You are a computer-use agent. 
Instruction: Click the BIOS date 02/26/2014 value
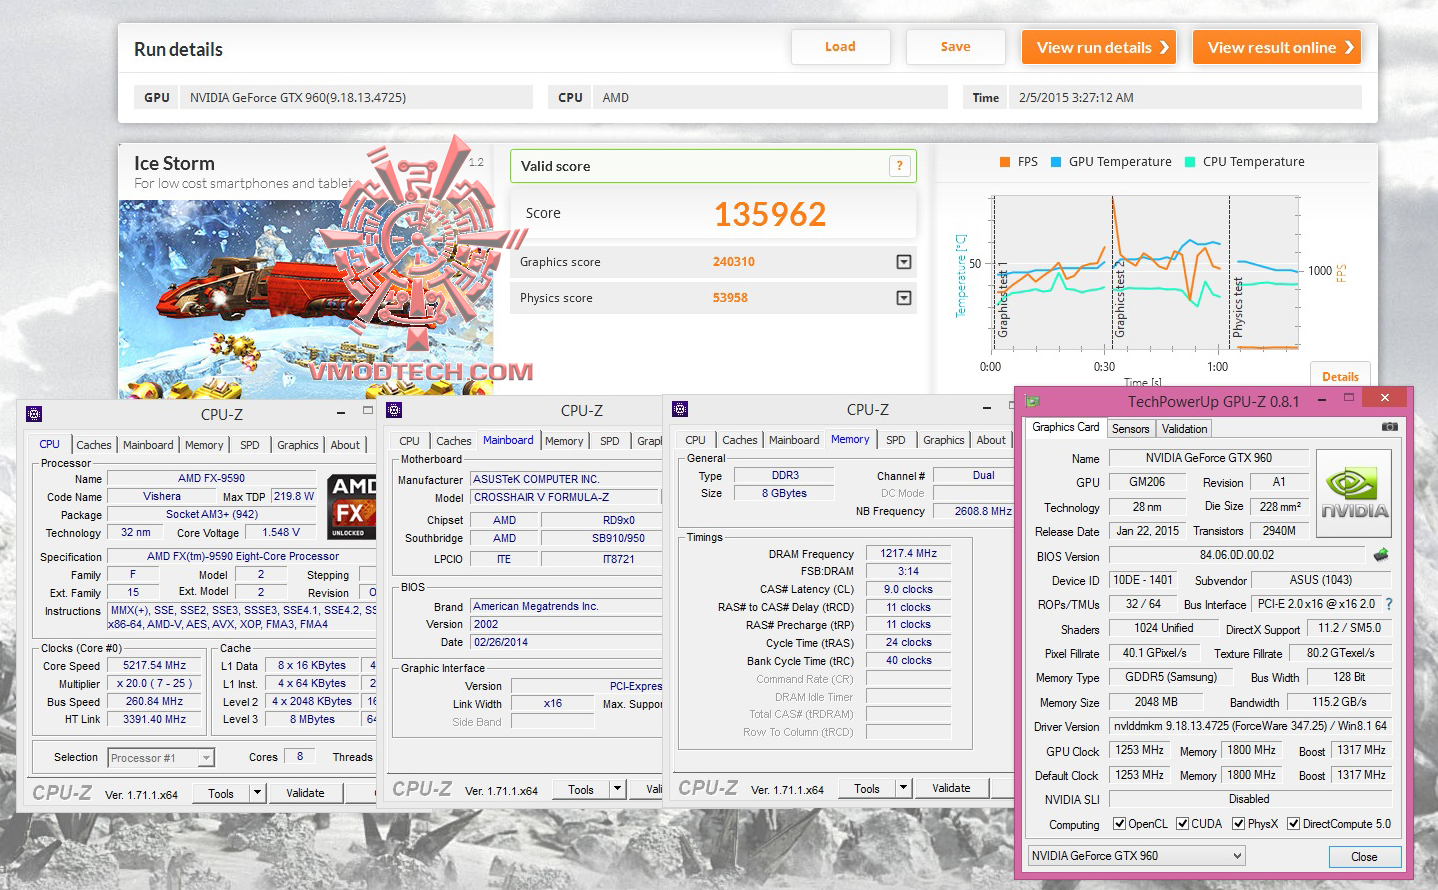pos(565,642)
